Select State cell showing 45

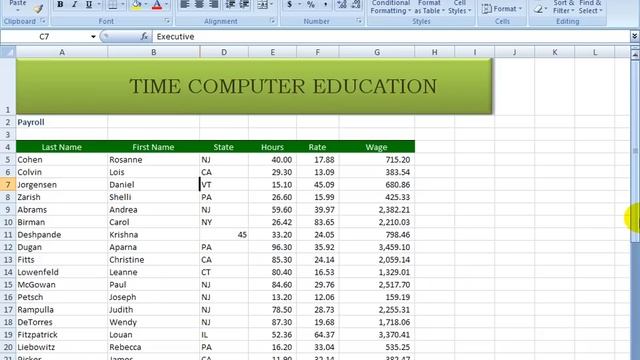click(224, 235)
